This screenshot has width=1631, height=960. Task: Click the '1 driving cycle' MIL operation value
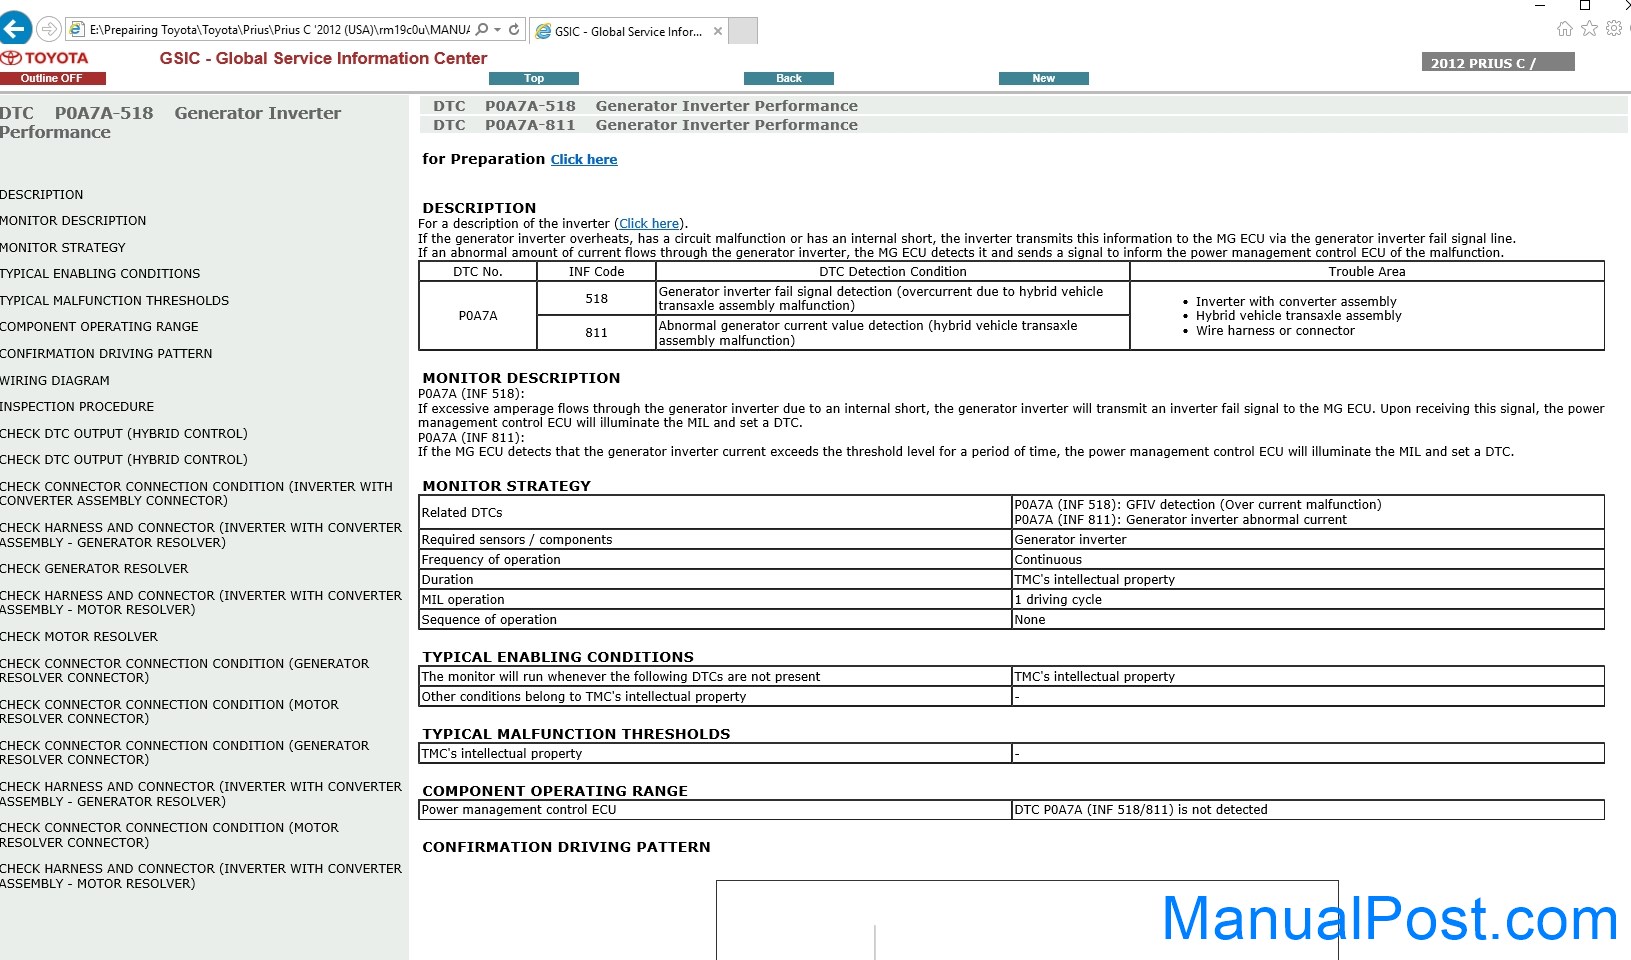(x=1308, y=600)
